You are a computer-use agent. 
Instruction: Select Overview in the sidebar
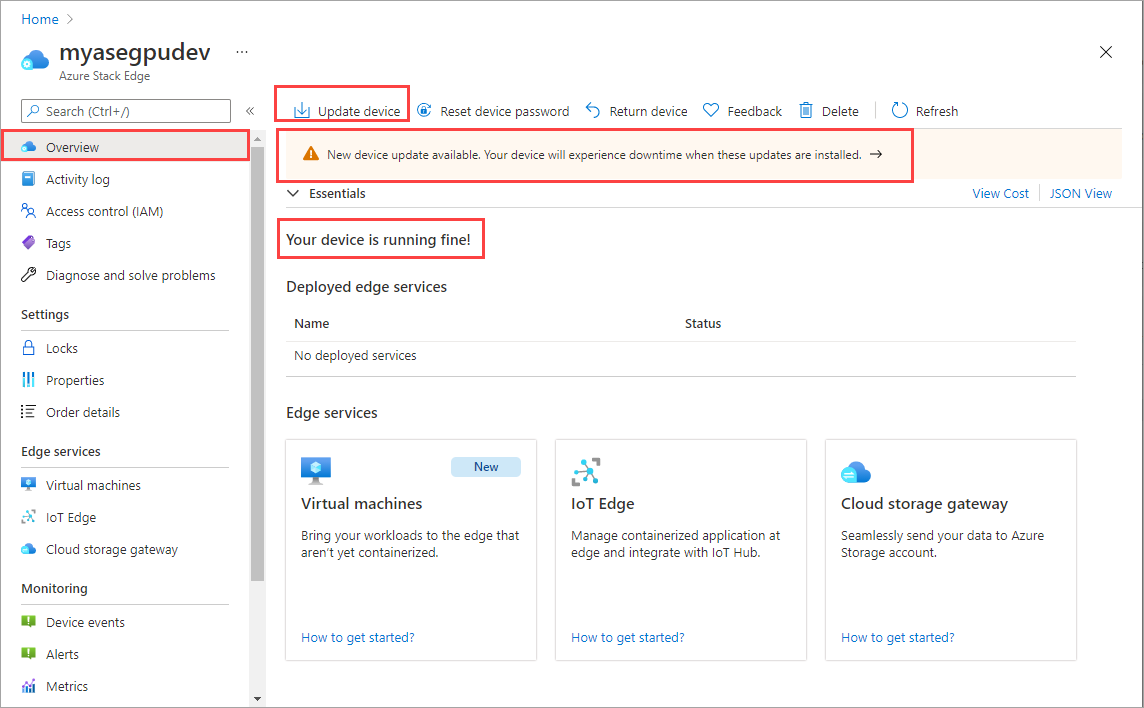70,145
